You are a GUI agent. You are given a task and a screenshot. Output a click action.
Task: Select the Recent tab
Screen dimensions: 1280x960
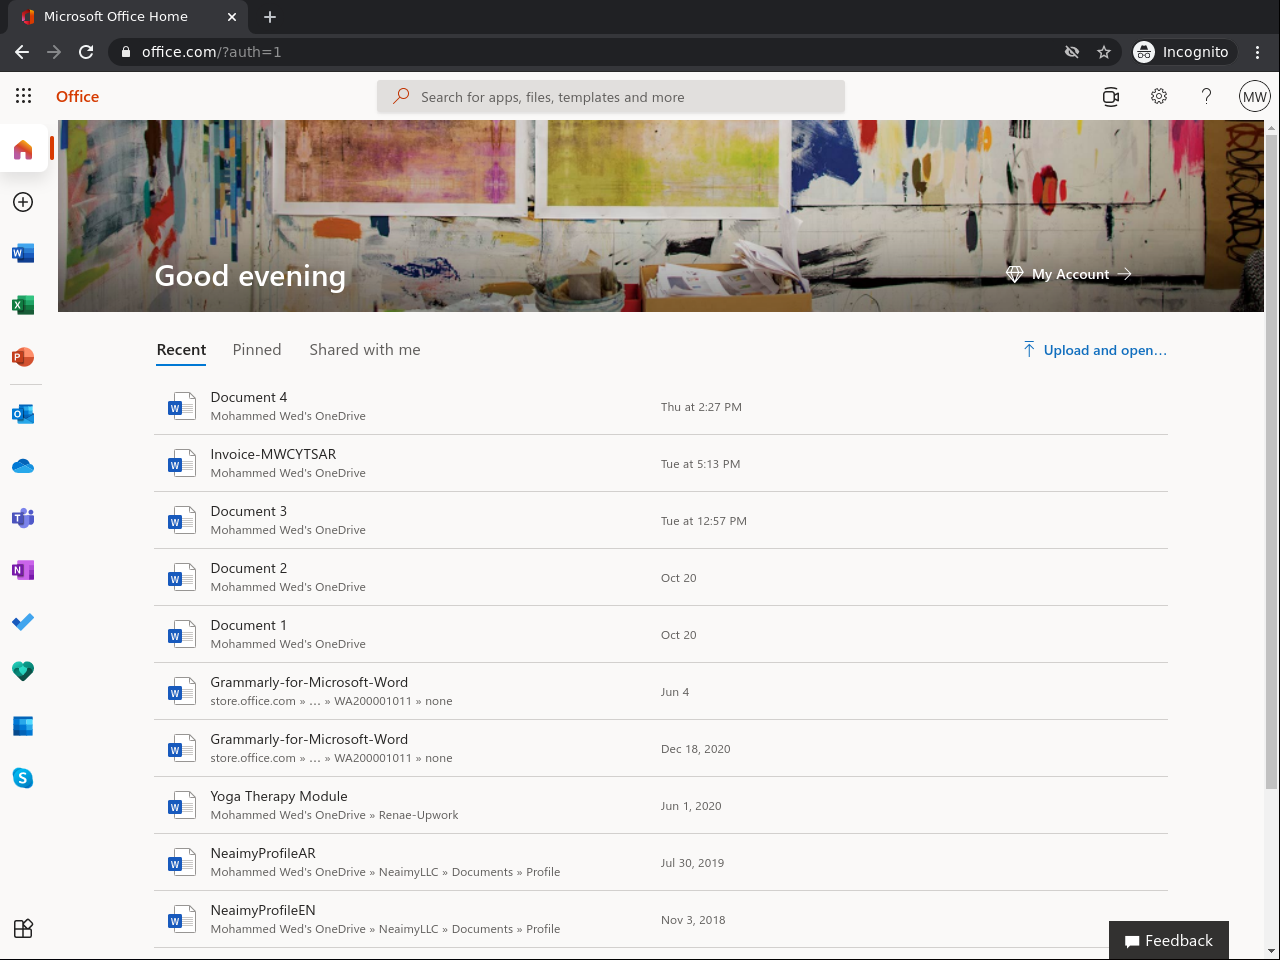[181, 350]
